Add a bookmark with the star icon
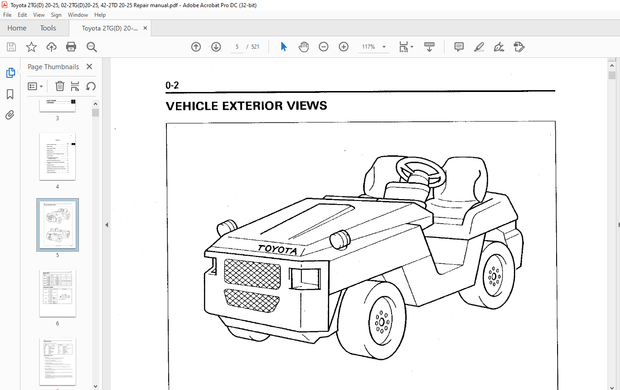Screen dimensions: 620x390 click(31, 47)
